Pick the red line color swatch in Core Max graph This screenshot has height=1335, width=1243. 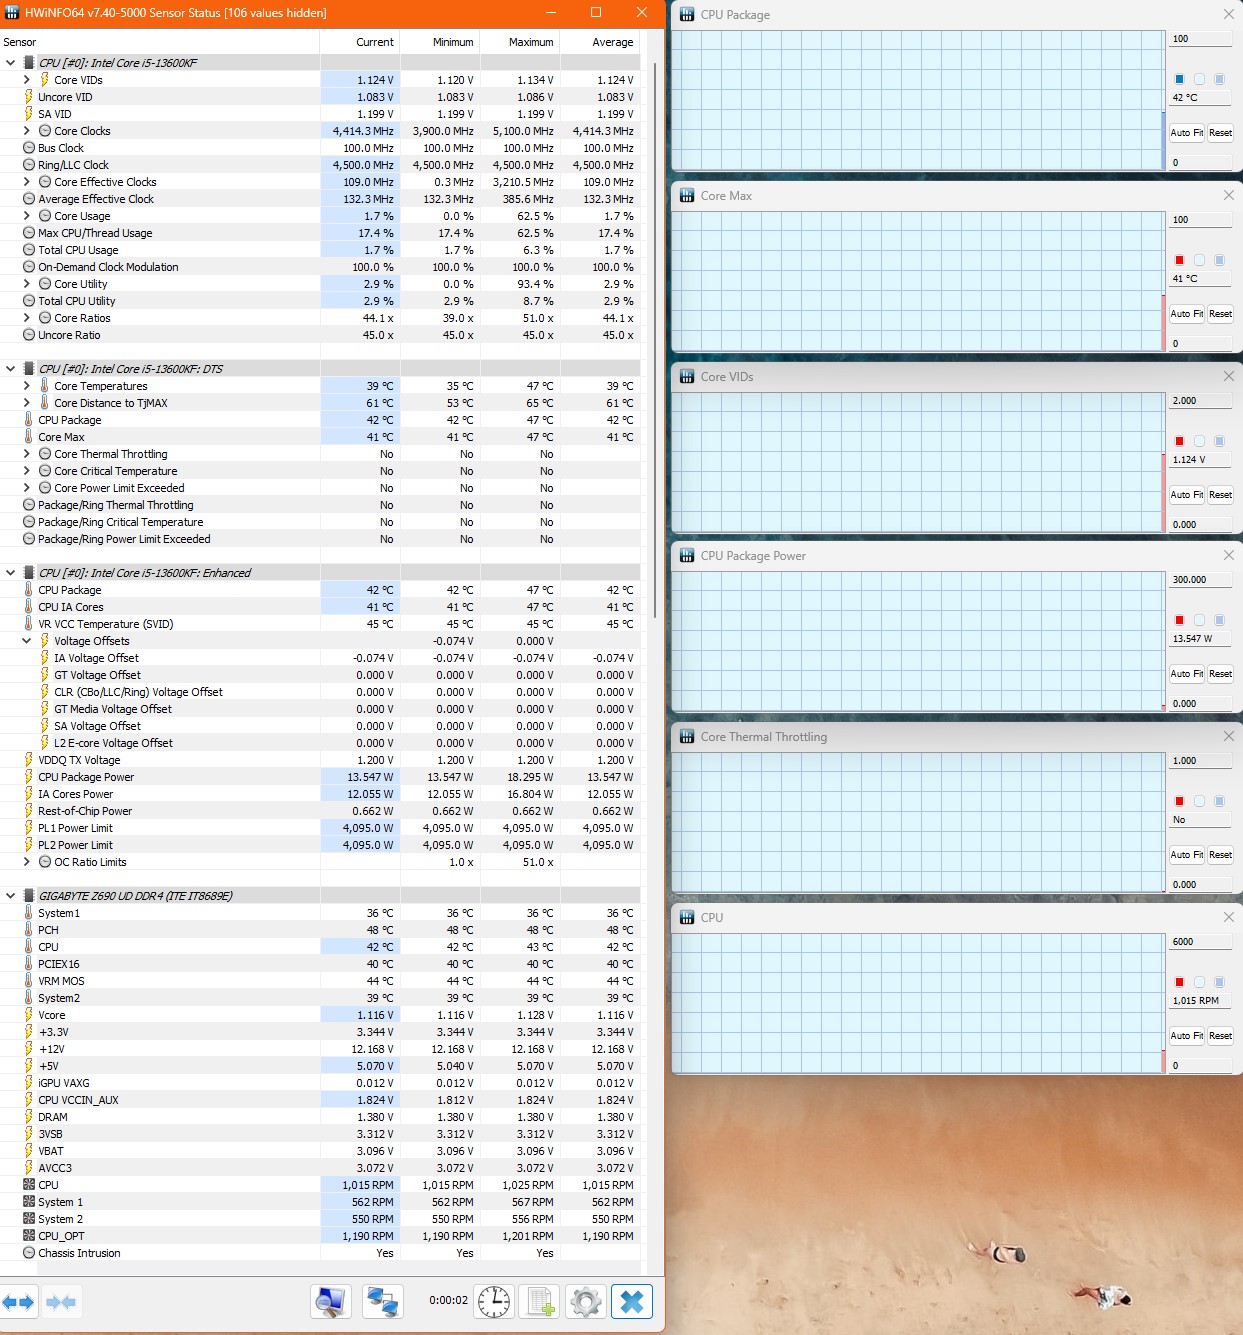[1179, 260]
